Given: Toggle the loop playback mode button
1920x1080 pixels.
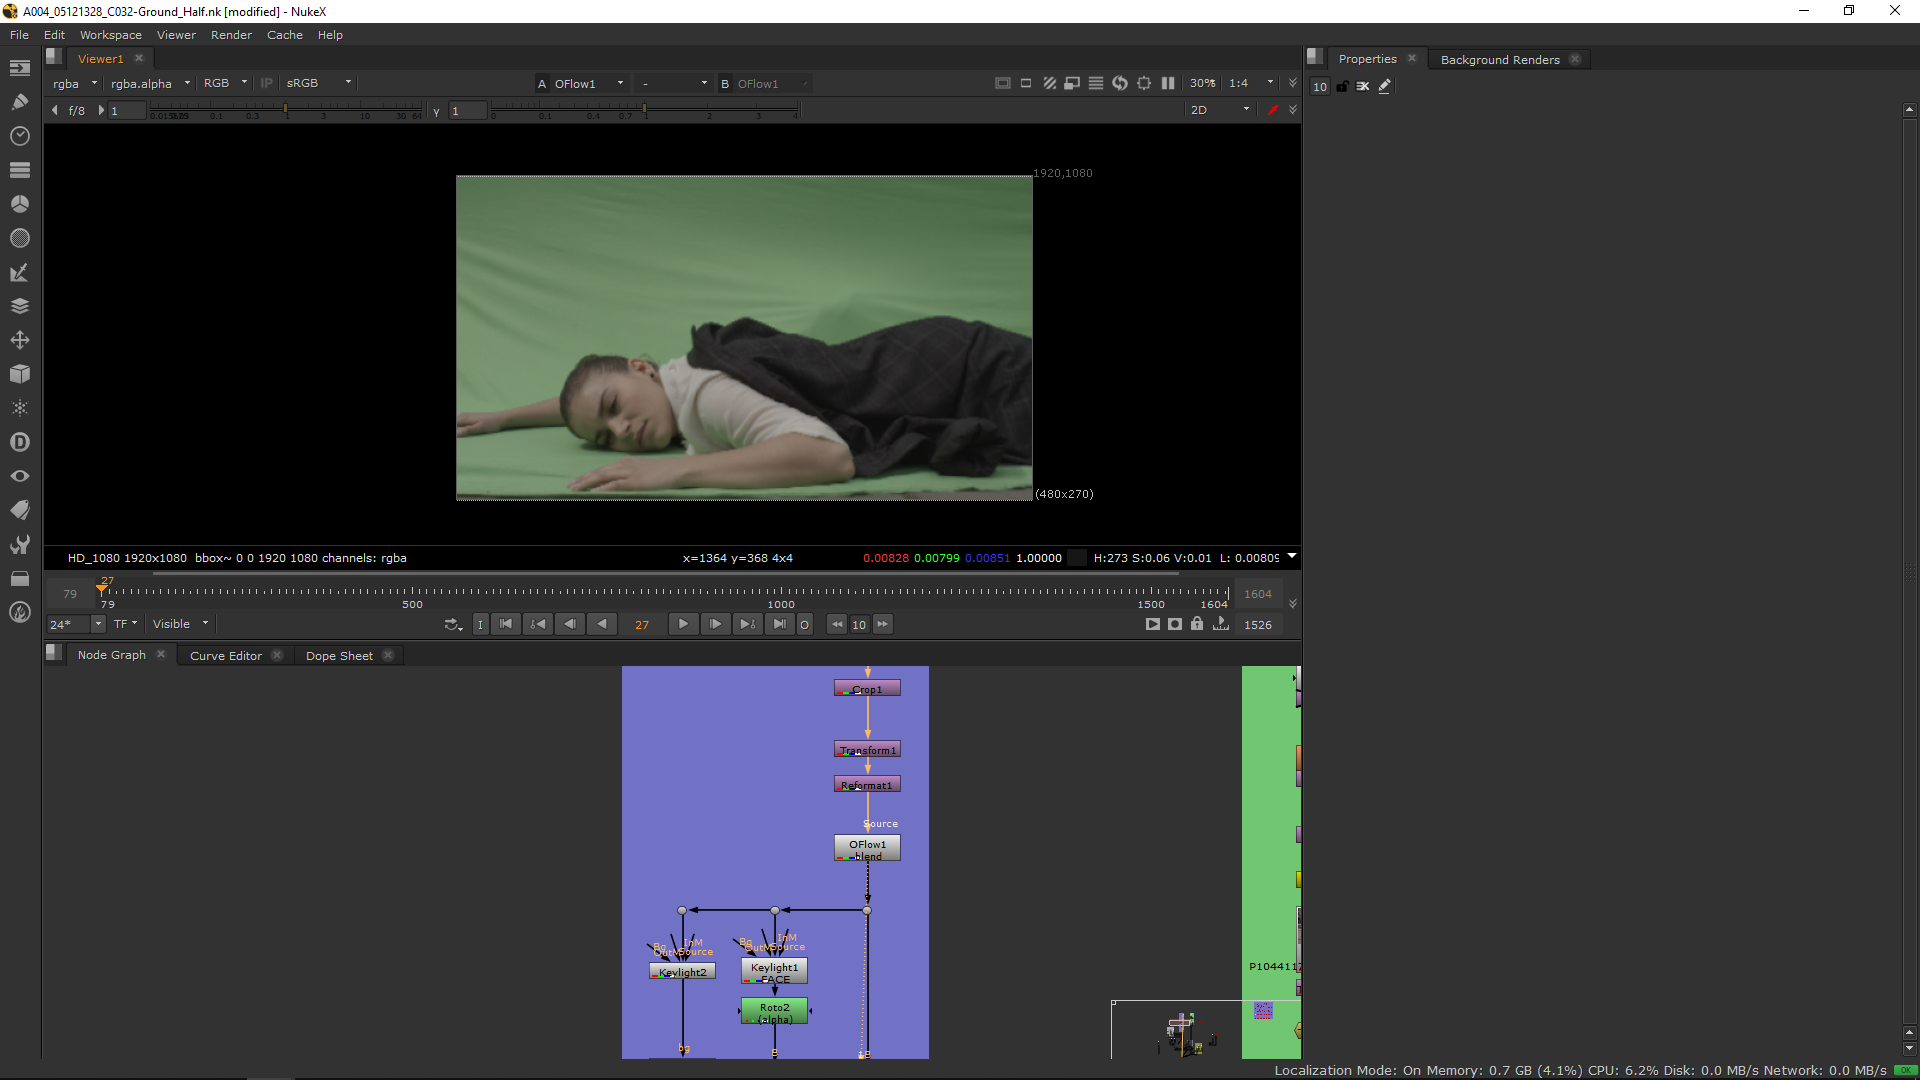Looking at the screenshot, I should [x=453, y=624].
